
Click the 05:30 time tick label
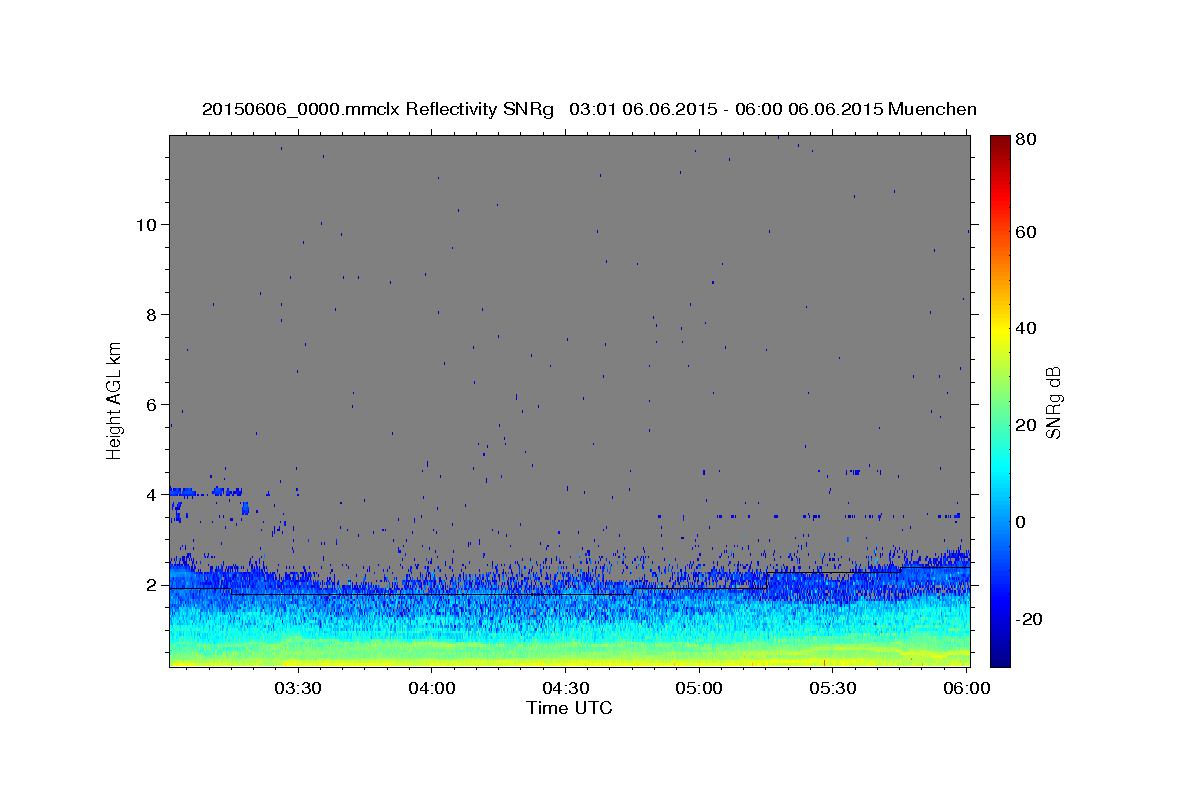(x=832, y=688)
